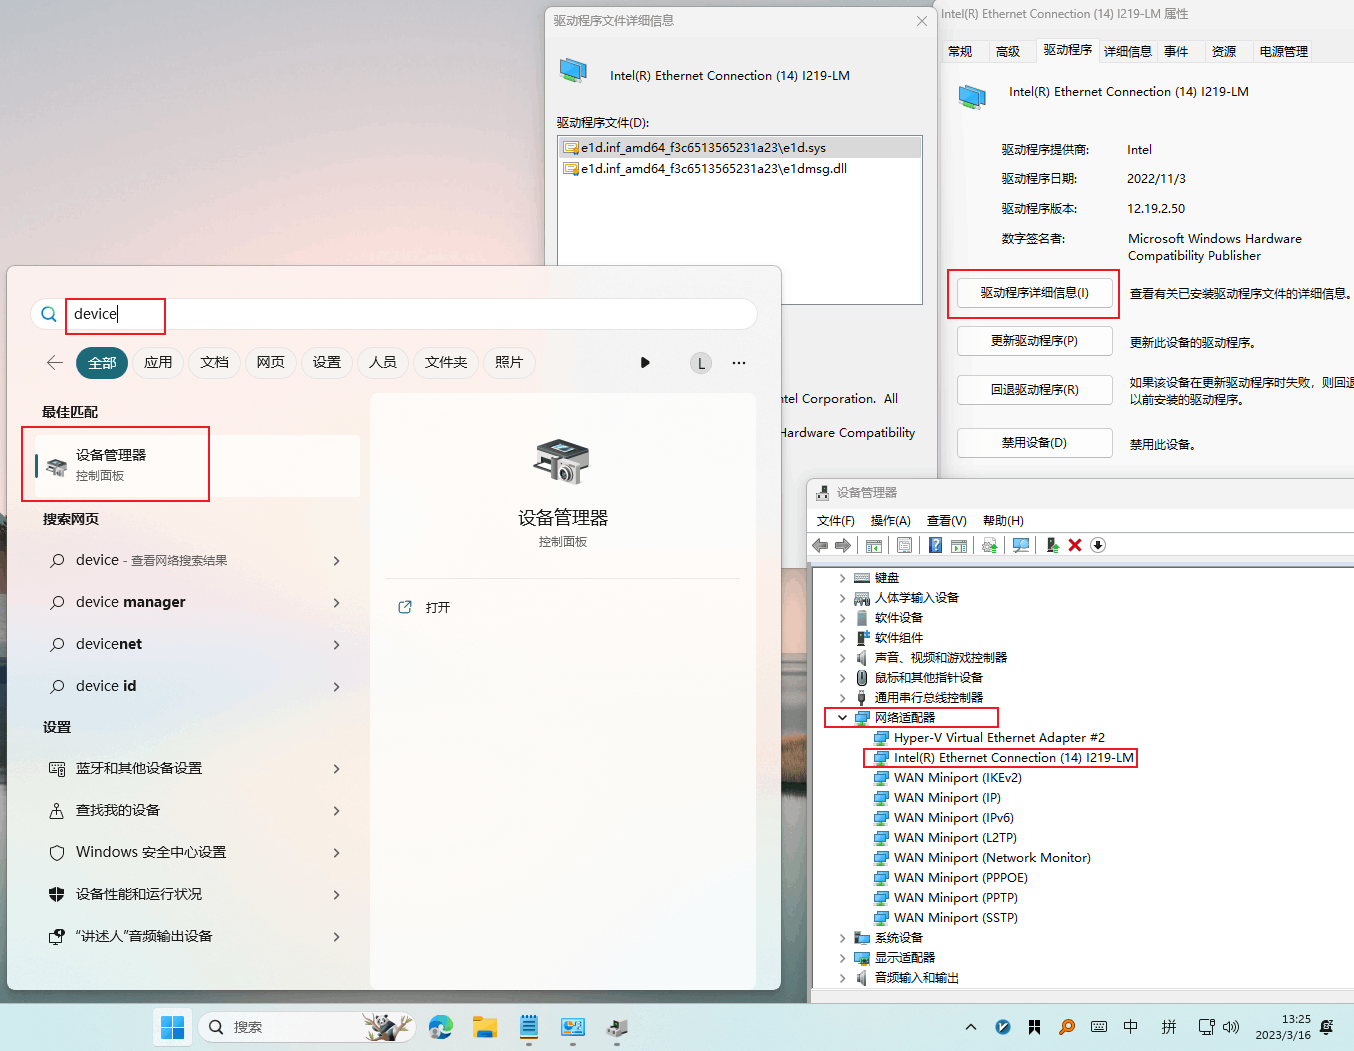The height and width of the screenshot is (1051, 1354).
Task: Switch to the 常规 tab in properties
Action: click(960, 51)
